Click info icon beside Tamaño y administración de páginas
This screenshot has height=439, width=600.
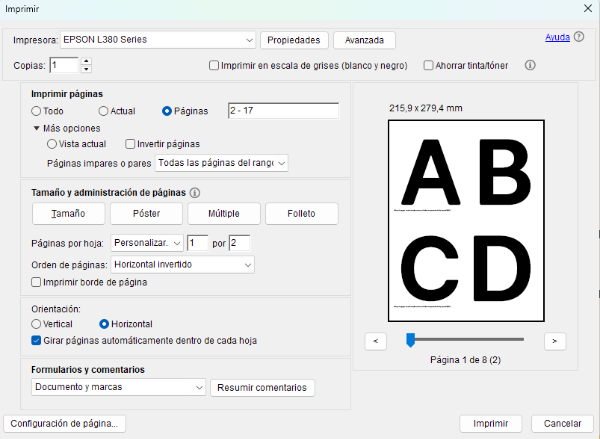[x=195, y=193]
